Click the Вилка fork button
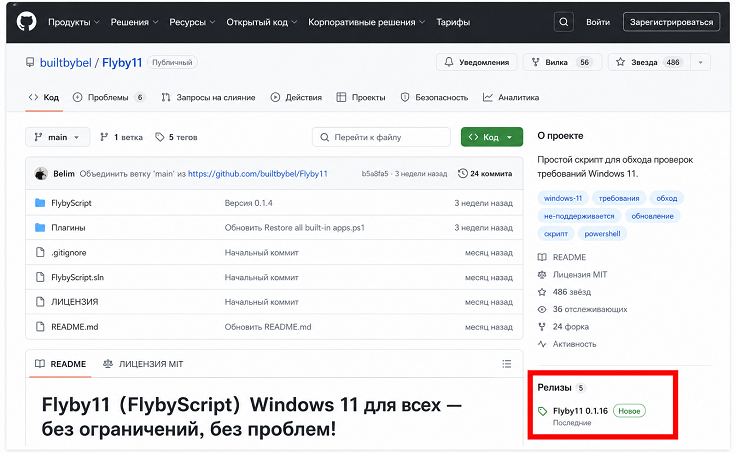Image resolution: width=735 pixels, height=453 pixels. point(562,62)
